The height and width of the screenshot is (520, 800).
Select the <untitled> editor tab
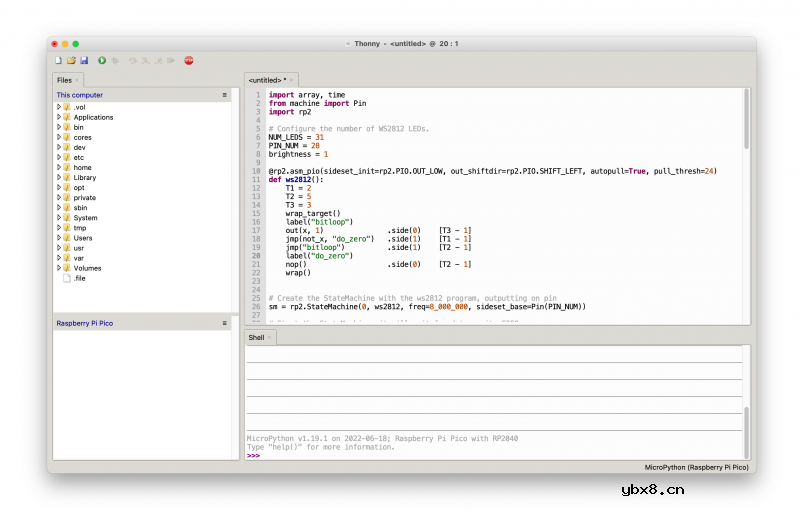click(267, 79)
